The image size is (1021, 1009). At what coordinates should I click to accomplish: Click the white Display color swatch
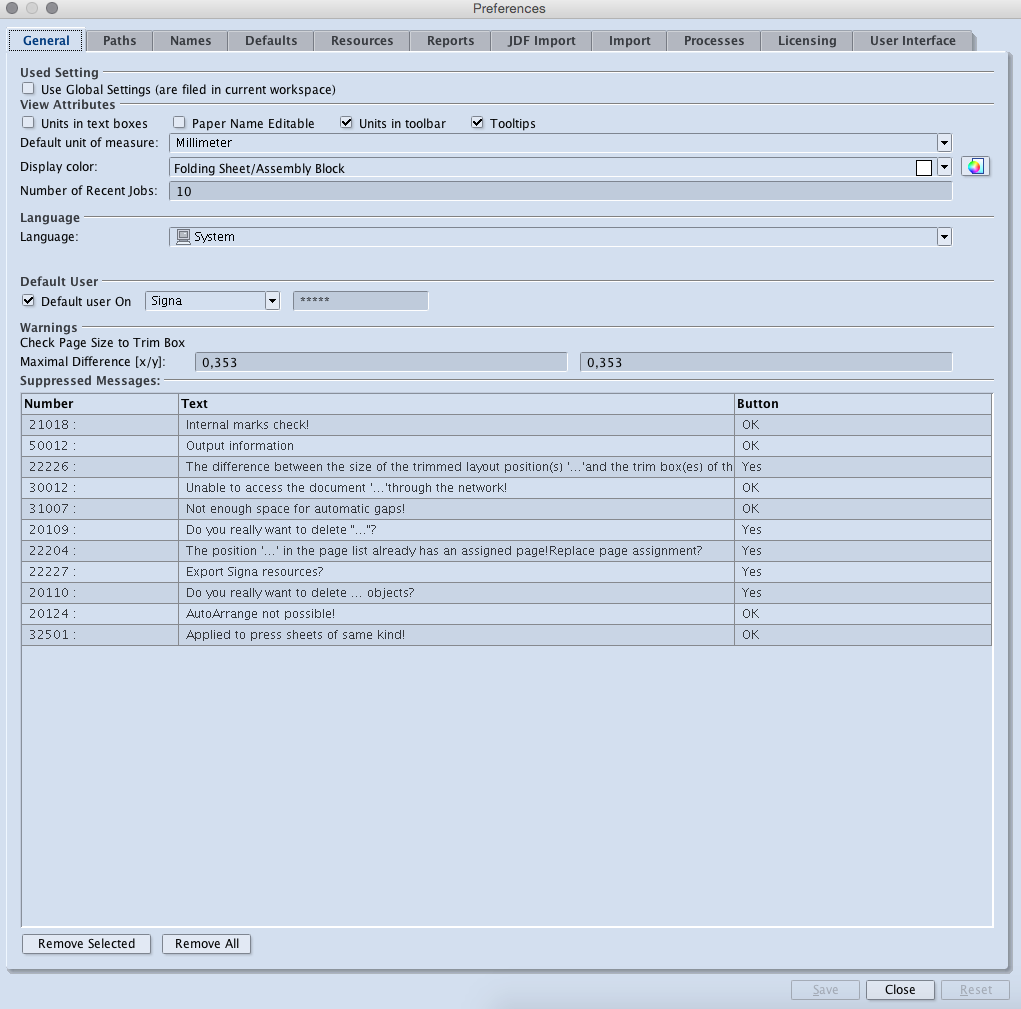click(923, 168)
